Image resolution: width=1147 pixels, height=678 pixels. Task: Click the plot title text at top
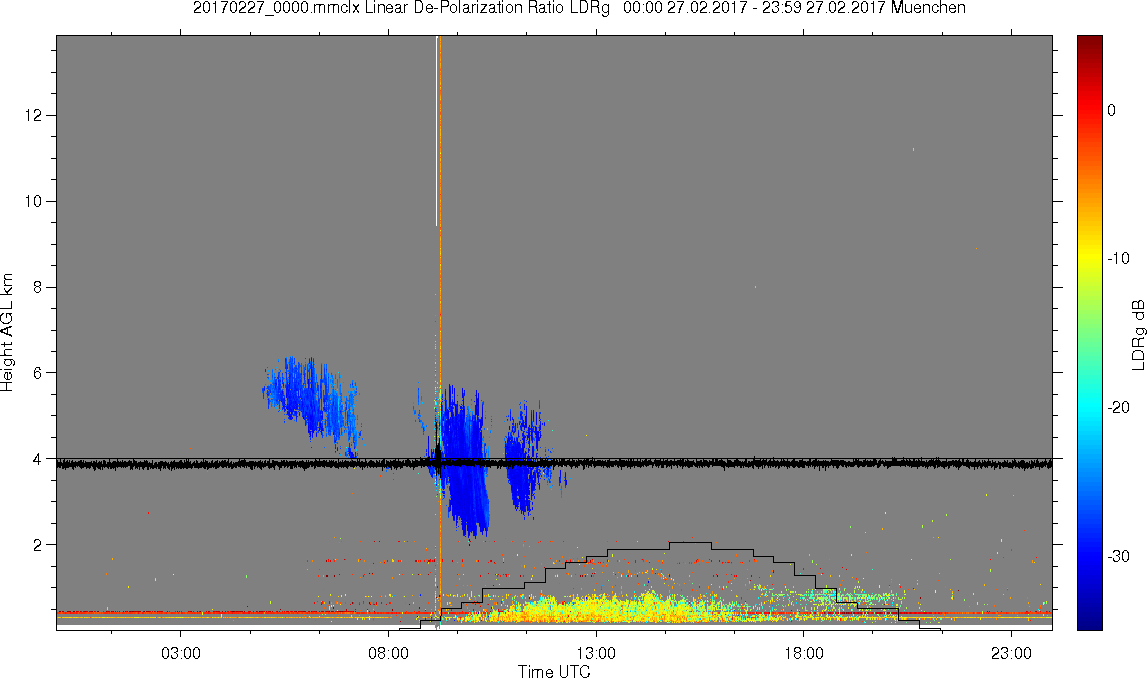579,8
